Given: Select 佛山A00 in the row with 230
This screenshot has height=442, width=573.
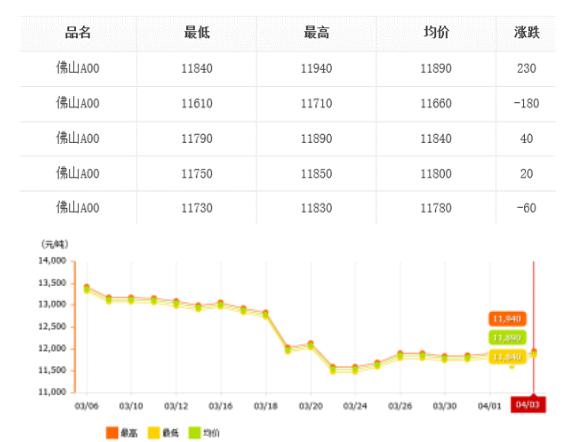Looking at the screenshot, I should click(78, 68).
